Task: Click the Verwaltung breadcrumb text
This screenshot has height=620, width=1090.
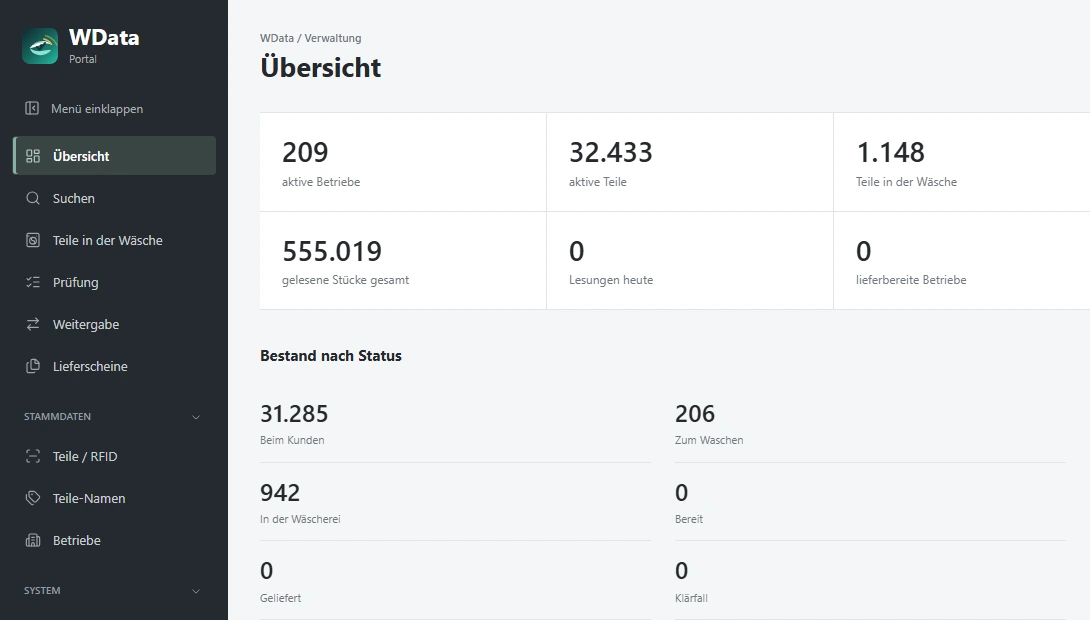Action: pos(333,38)
